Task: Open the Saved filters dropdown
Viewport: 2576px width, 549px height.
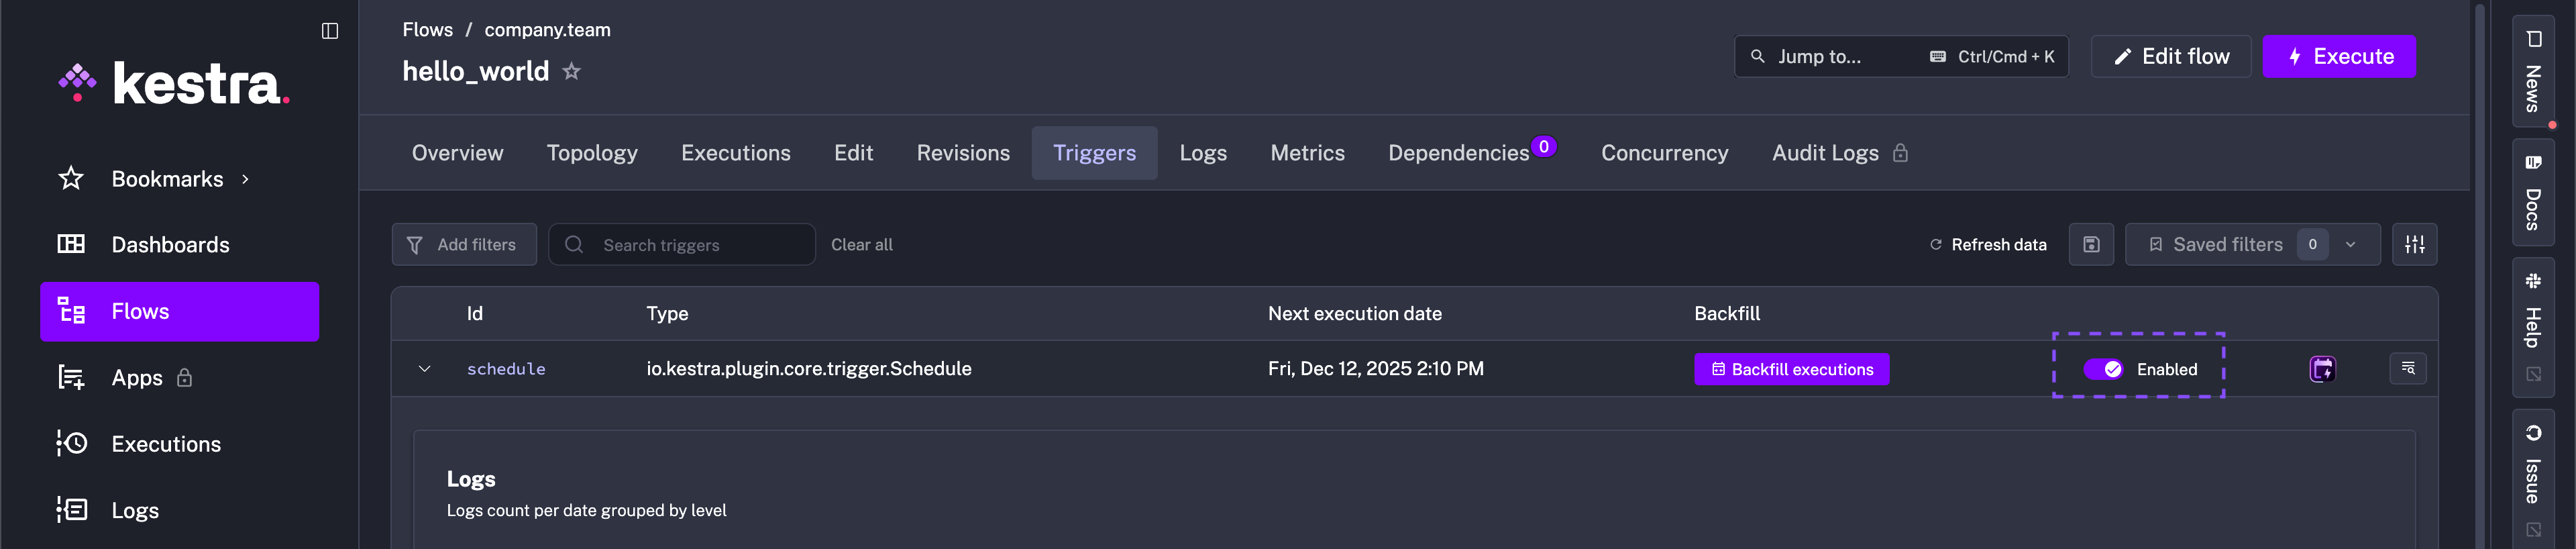Action: pyautogui.click(x=2350, y=244)
